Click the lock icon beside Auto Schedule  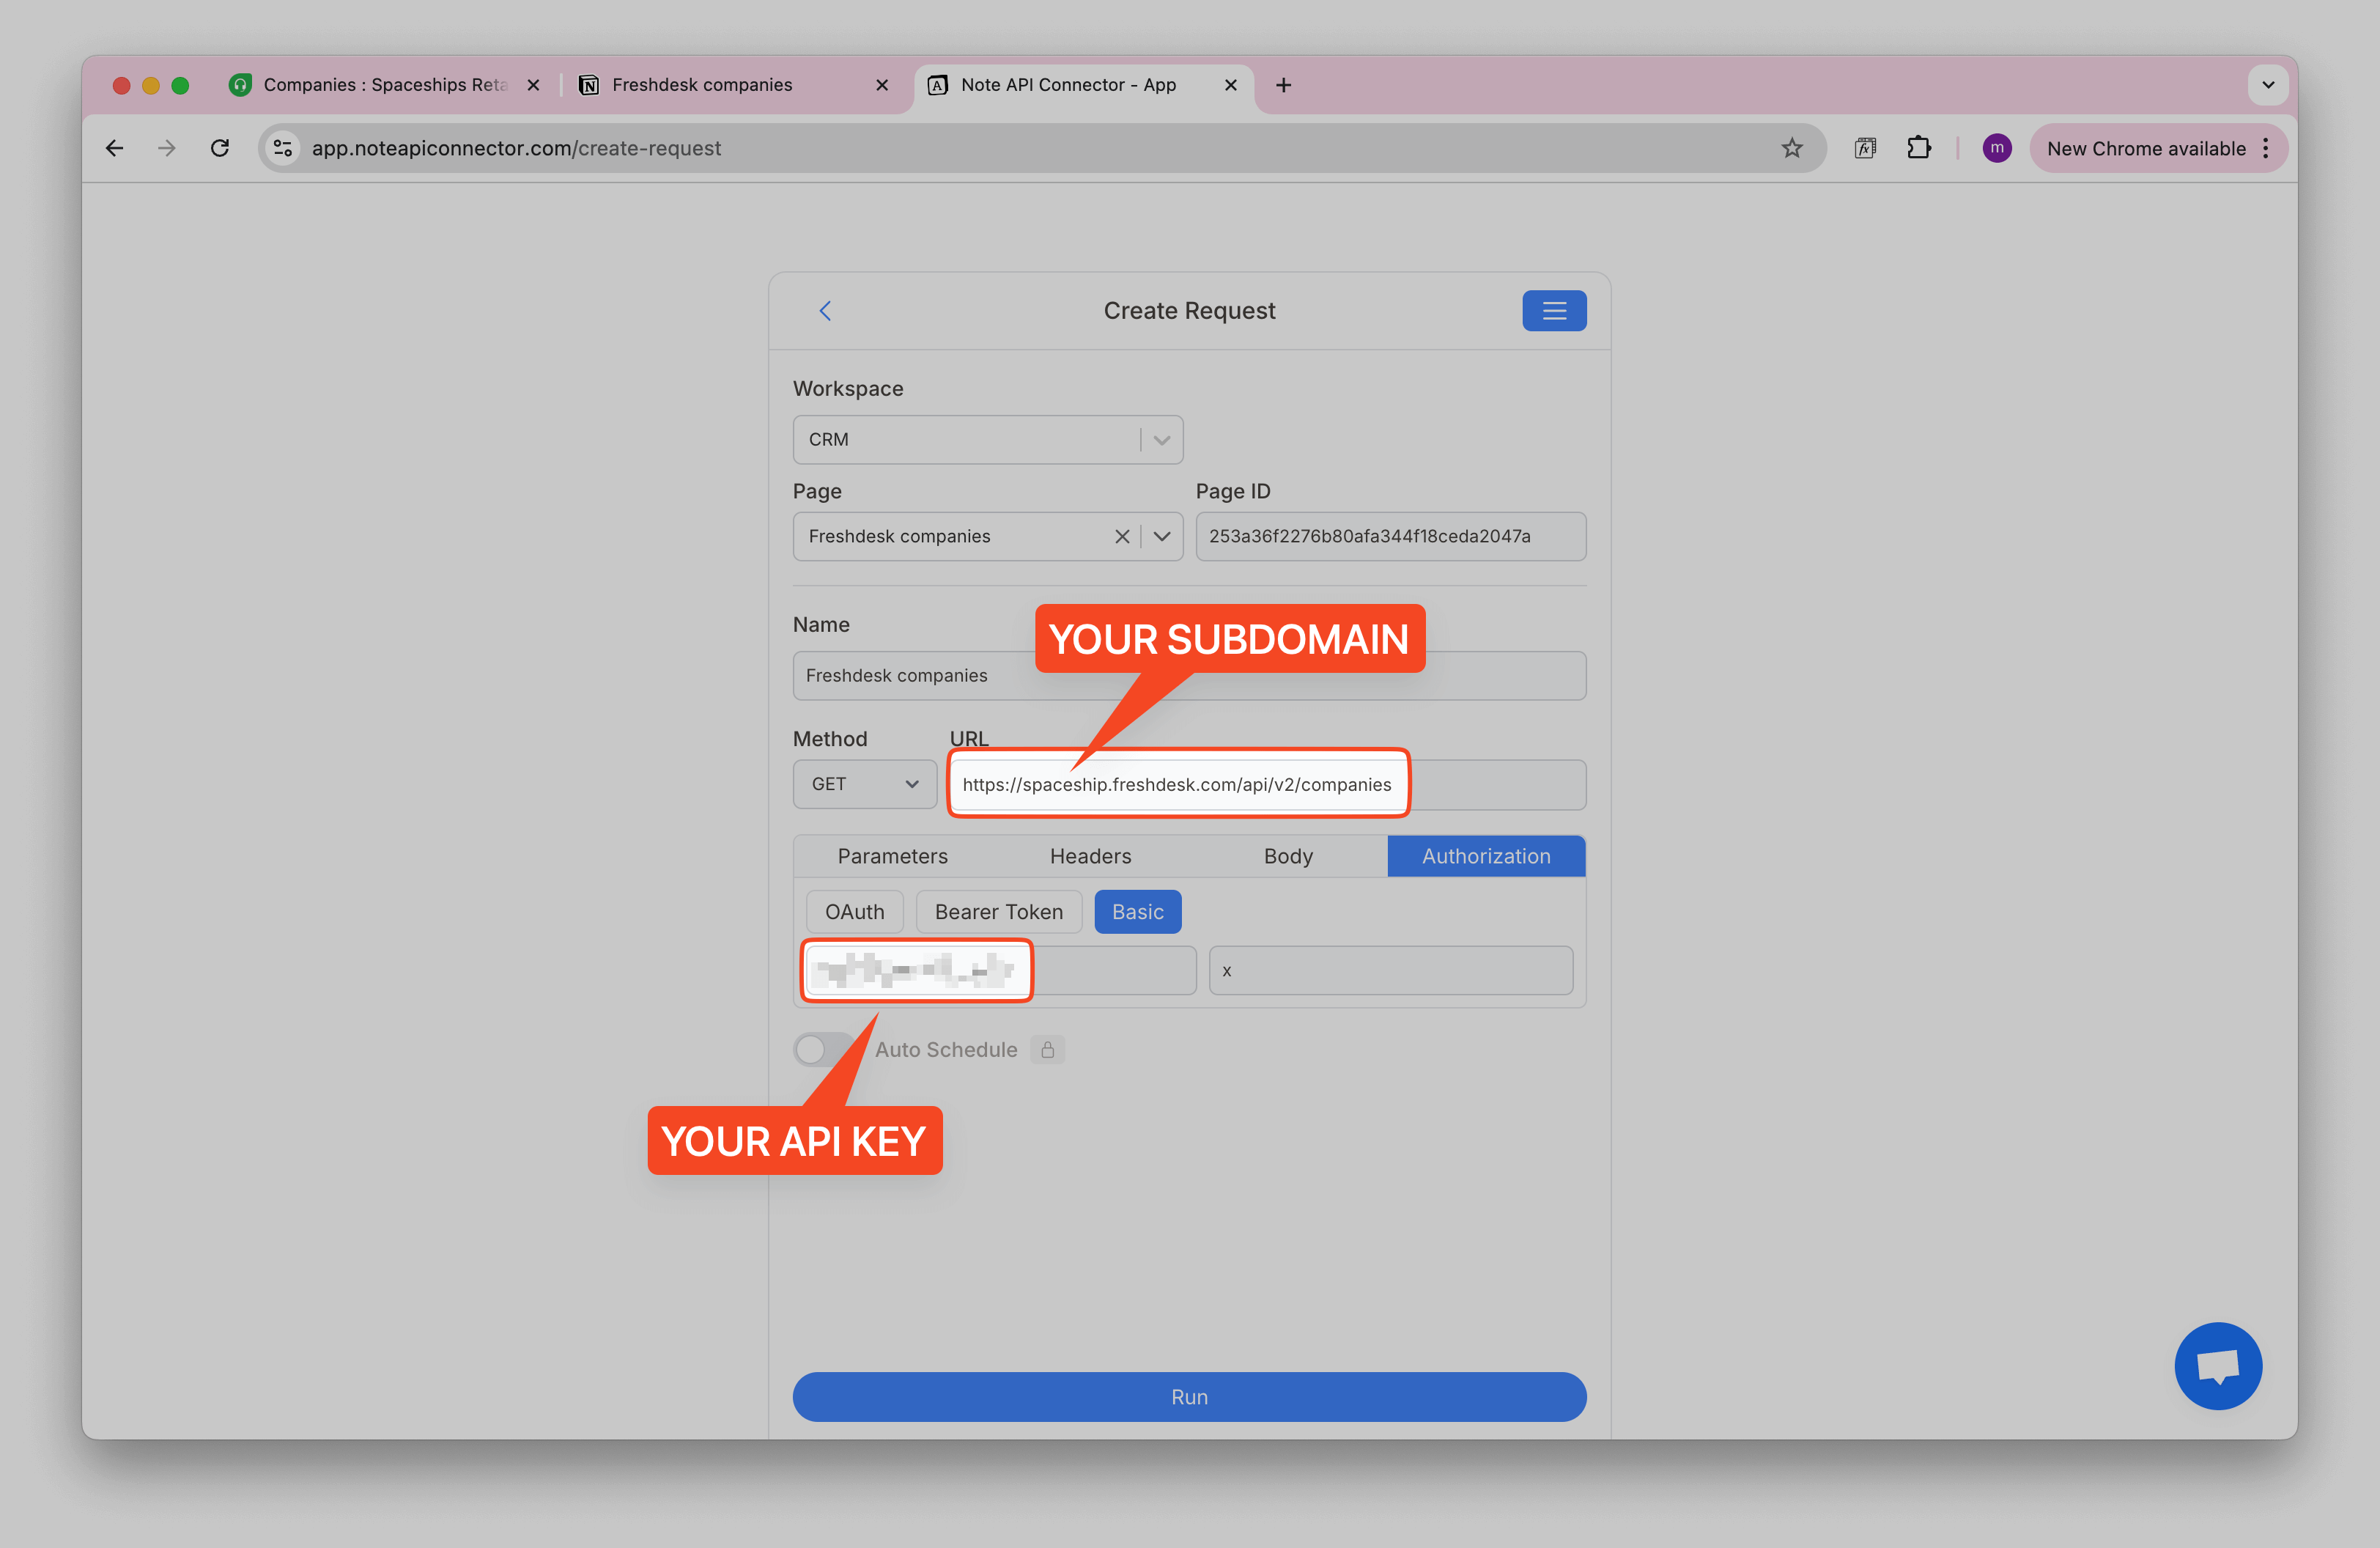point(1047,1050)
